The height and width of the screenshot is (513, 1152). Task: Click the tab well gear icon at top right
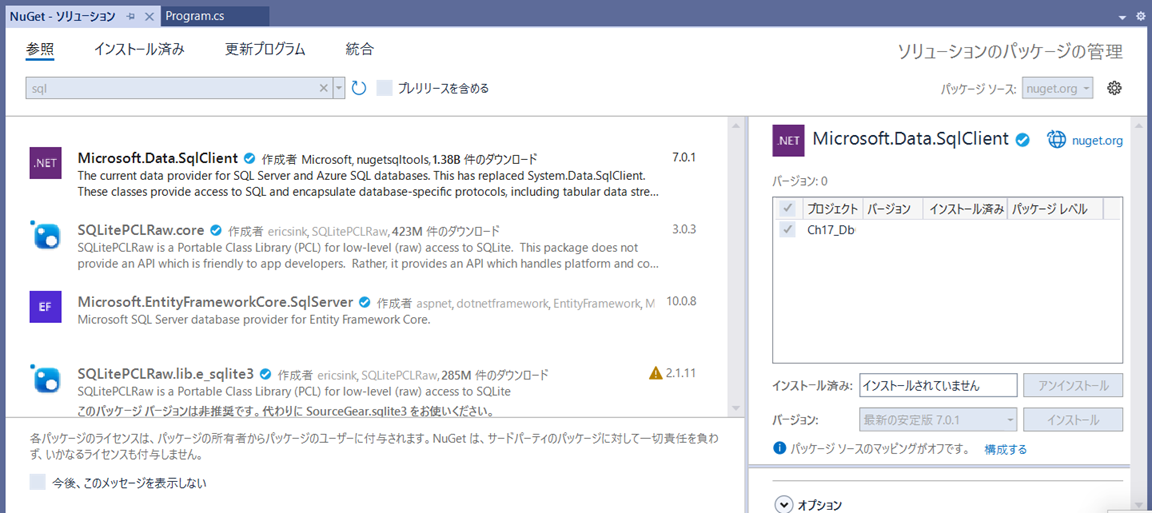[x=1141, y=16]
